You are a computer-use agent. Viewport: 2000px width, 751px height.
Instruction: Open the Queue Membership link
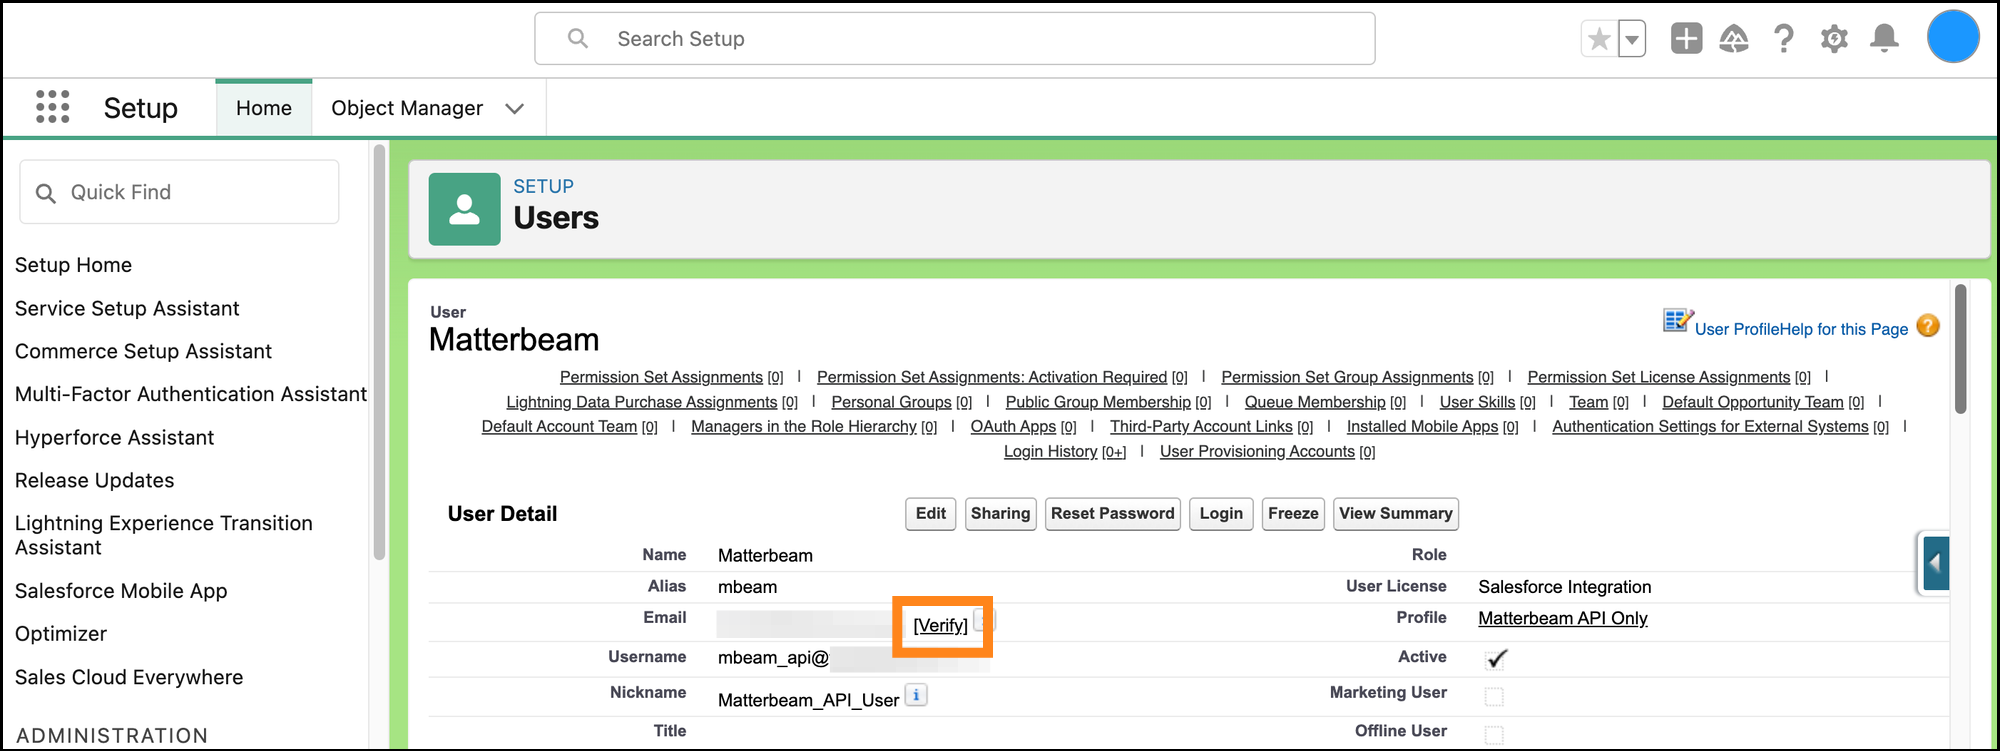click(1315, 402)
